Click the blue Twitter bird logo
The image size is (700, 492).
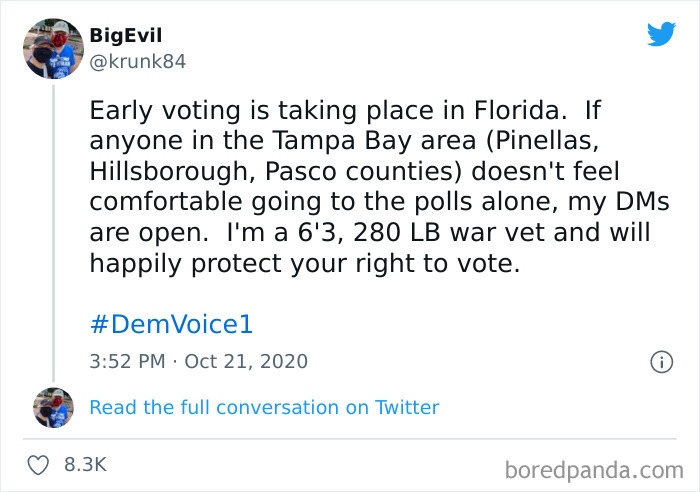click(661, 34)
